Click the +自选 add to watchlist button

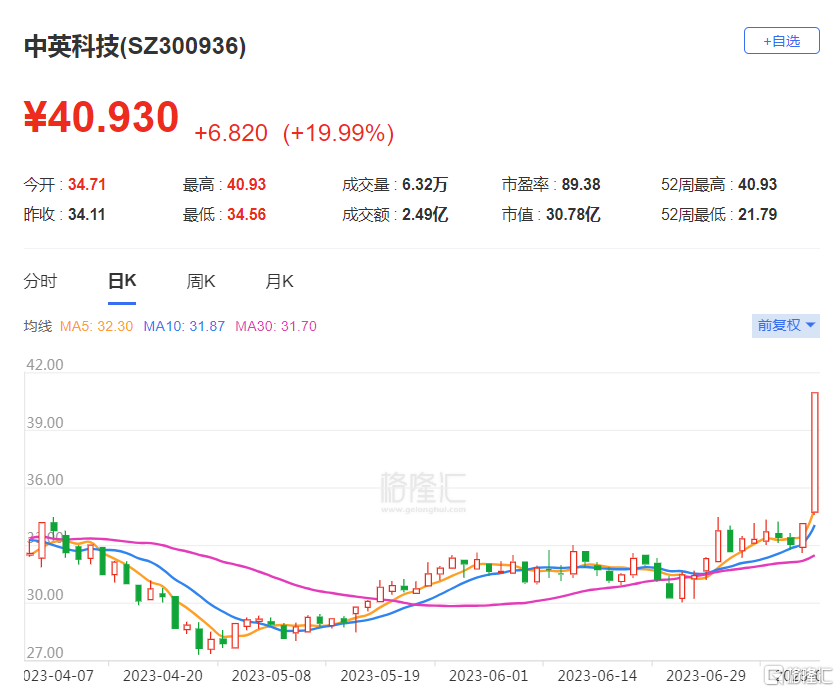[x=781, y=41]
